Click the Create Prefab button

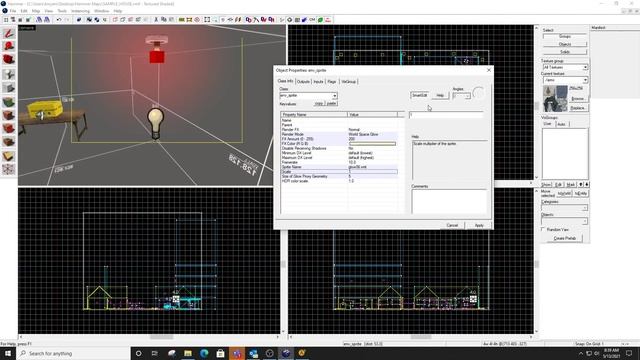tap(565, 238)
